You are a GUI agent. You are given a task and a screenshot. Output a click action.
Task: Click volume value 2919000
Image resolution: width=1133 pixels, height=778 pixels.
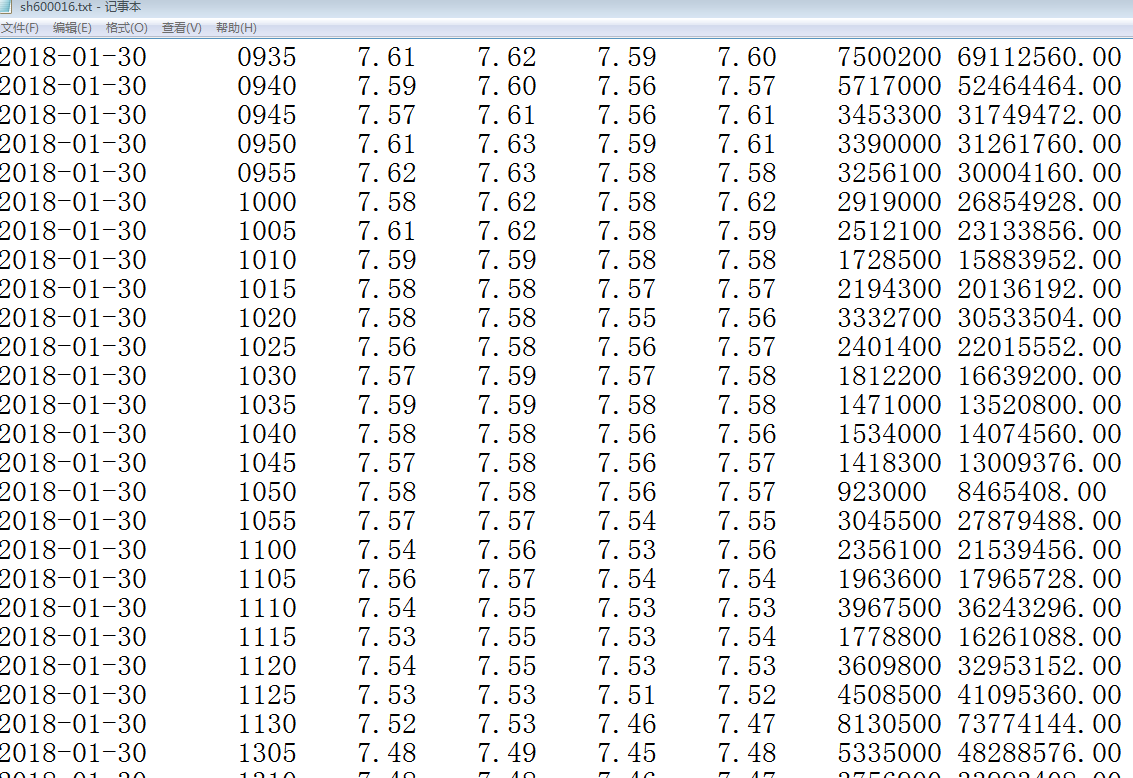pos(889,202)
